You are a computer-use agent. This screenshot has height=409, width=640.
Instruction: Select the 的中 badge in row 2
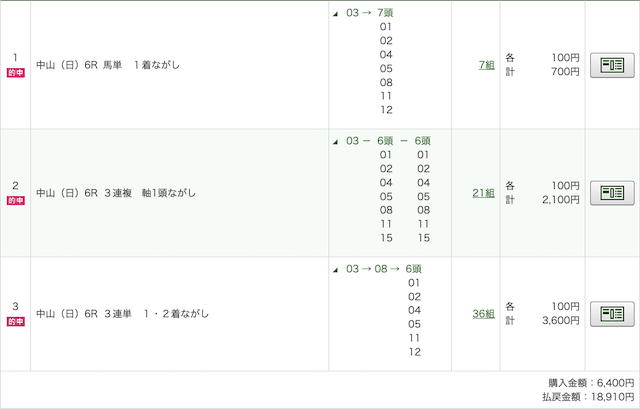(x=15, y=201)
